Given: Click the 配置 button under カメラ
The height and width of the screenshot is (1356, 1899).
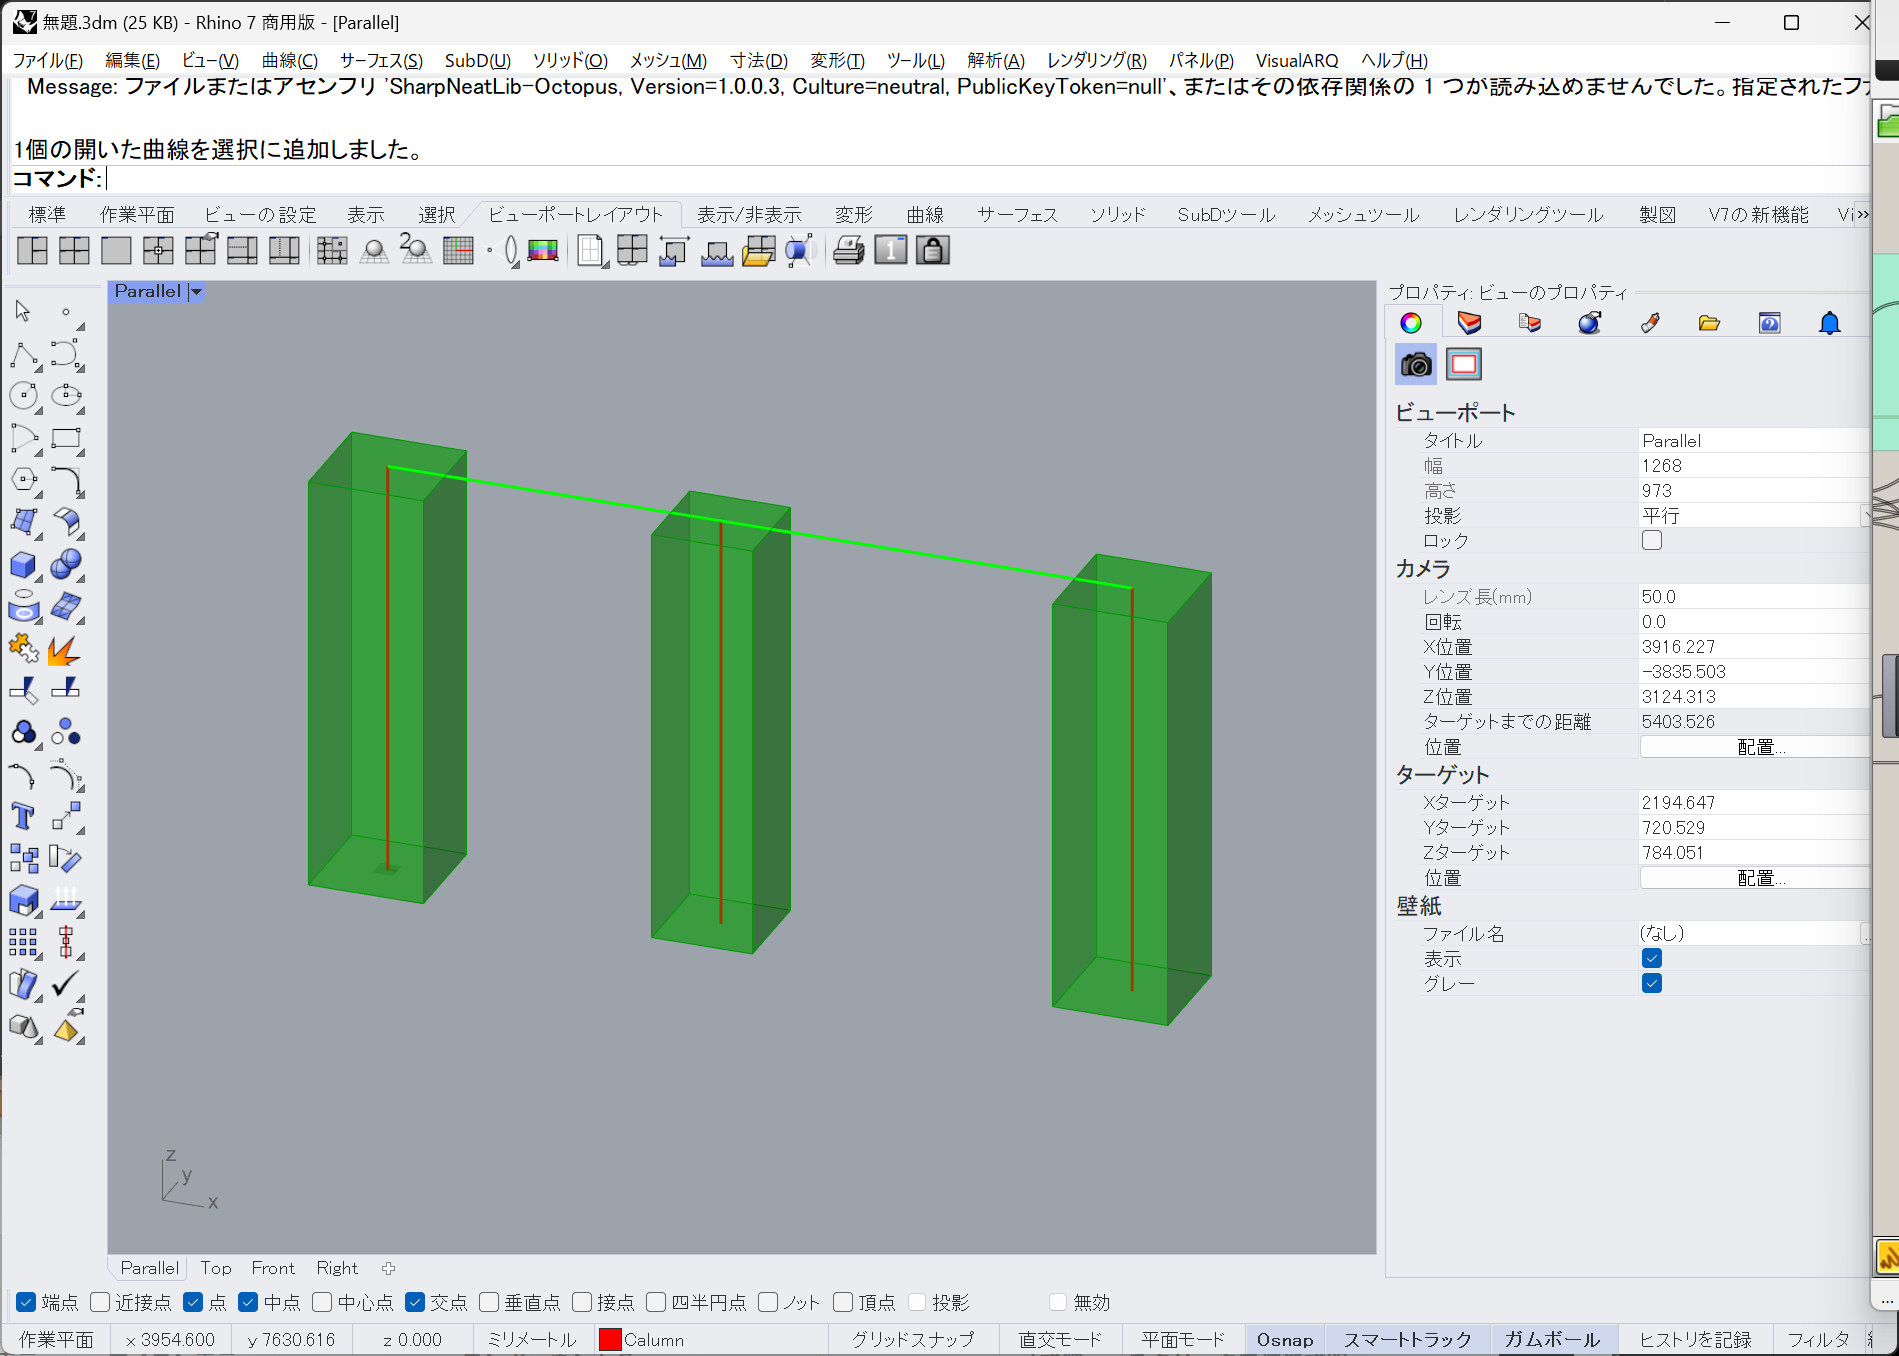Looking at the screenshot, I should 1755,747.
